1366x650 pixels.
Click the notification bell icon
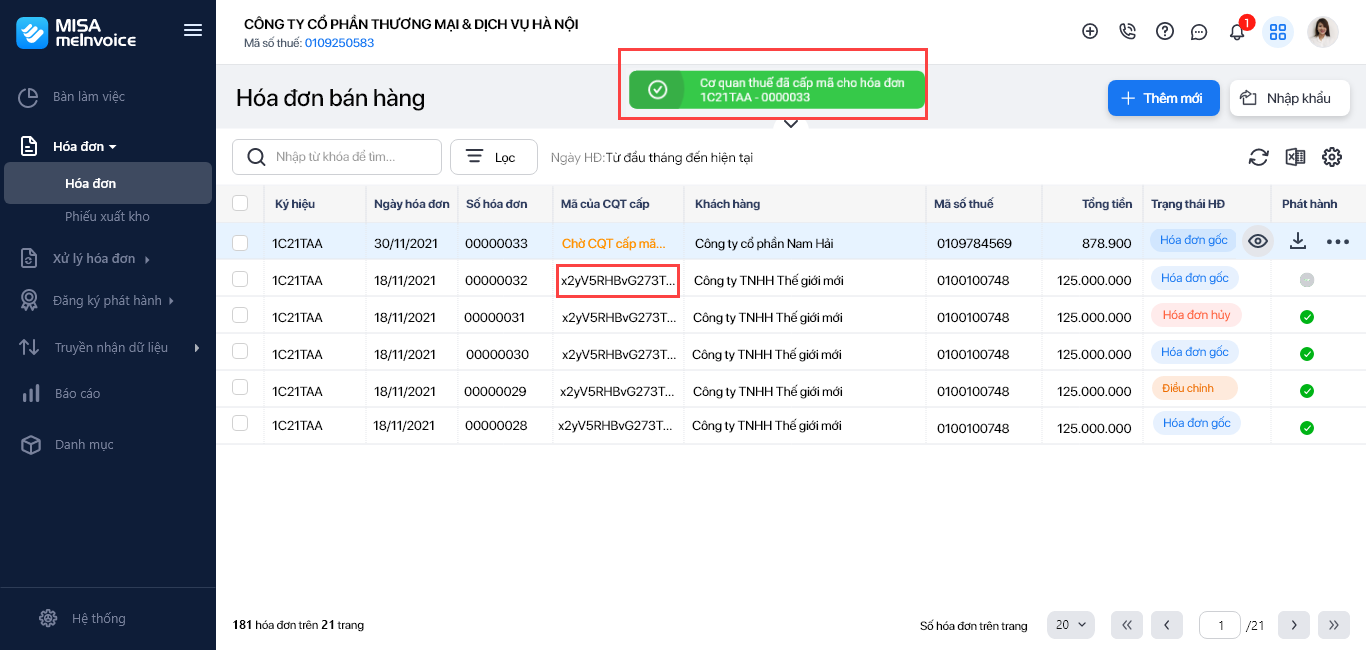(x=1237, y=32)
